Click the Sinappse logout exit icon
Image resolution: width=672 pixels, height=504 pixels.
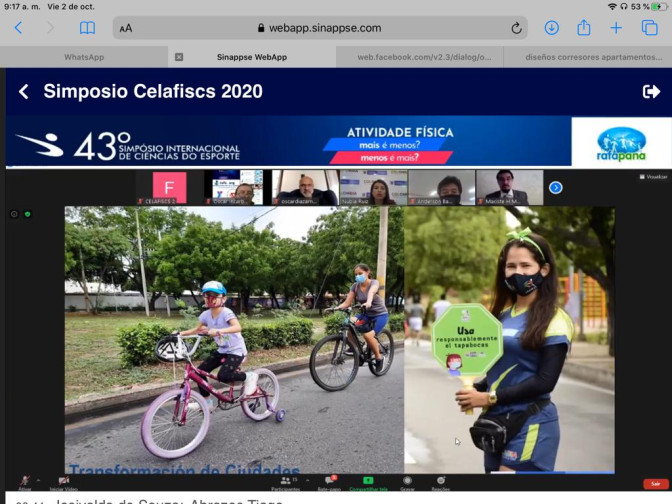point(651,92)
